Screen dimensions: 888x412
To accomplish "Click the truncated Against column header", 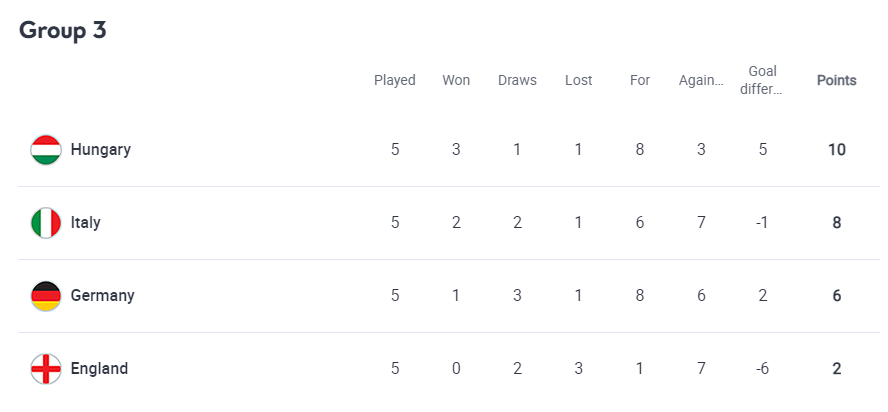I will coord(701,80).
